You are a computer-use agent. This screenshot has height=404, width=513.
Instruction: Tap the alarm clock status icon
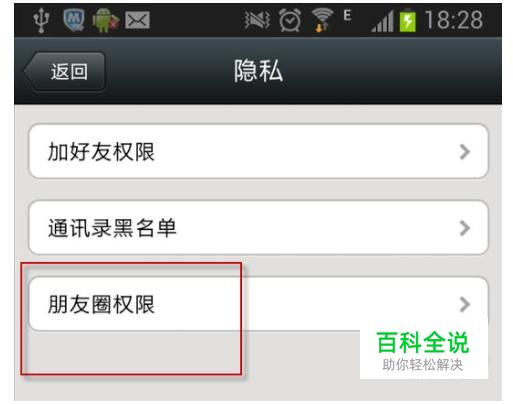(290, 20)
